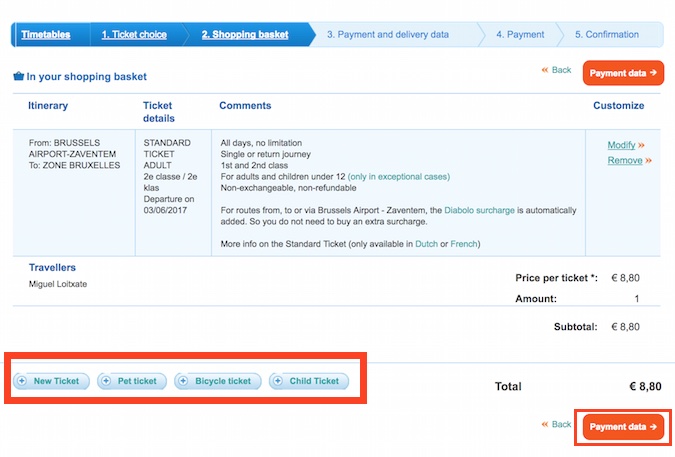Click the top Back arrow icon

tap(545, 71)
